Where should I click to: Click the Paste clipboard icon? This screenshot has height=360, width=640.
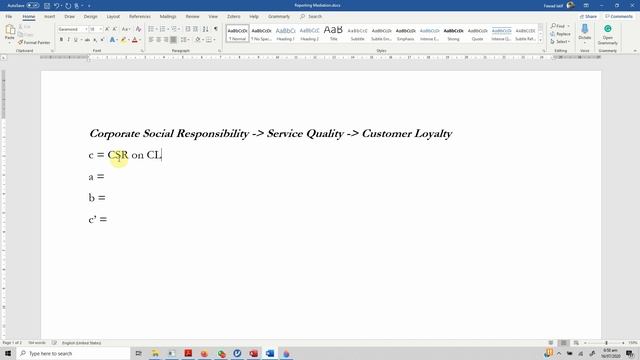point(10,30)
